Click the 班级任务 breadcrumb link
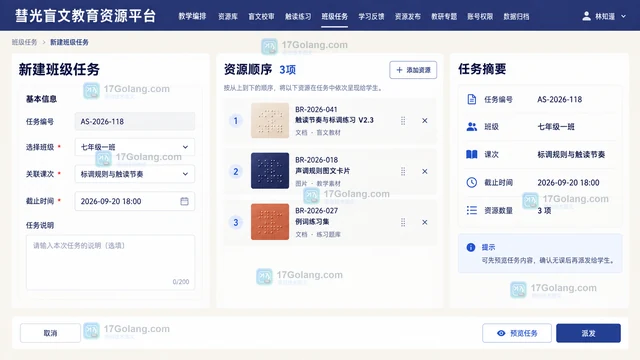 [24, 42]
